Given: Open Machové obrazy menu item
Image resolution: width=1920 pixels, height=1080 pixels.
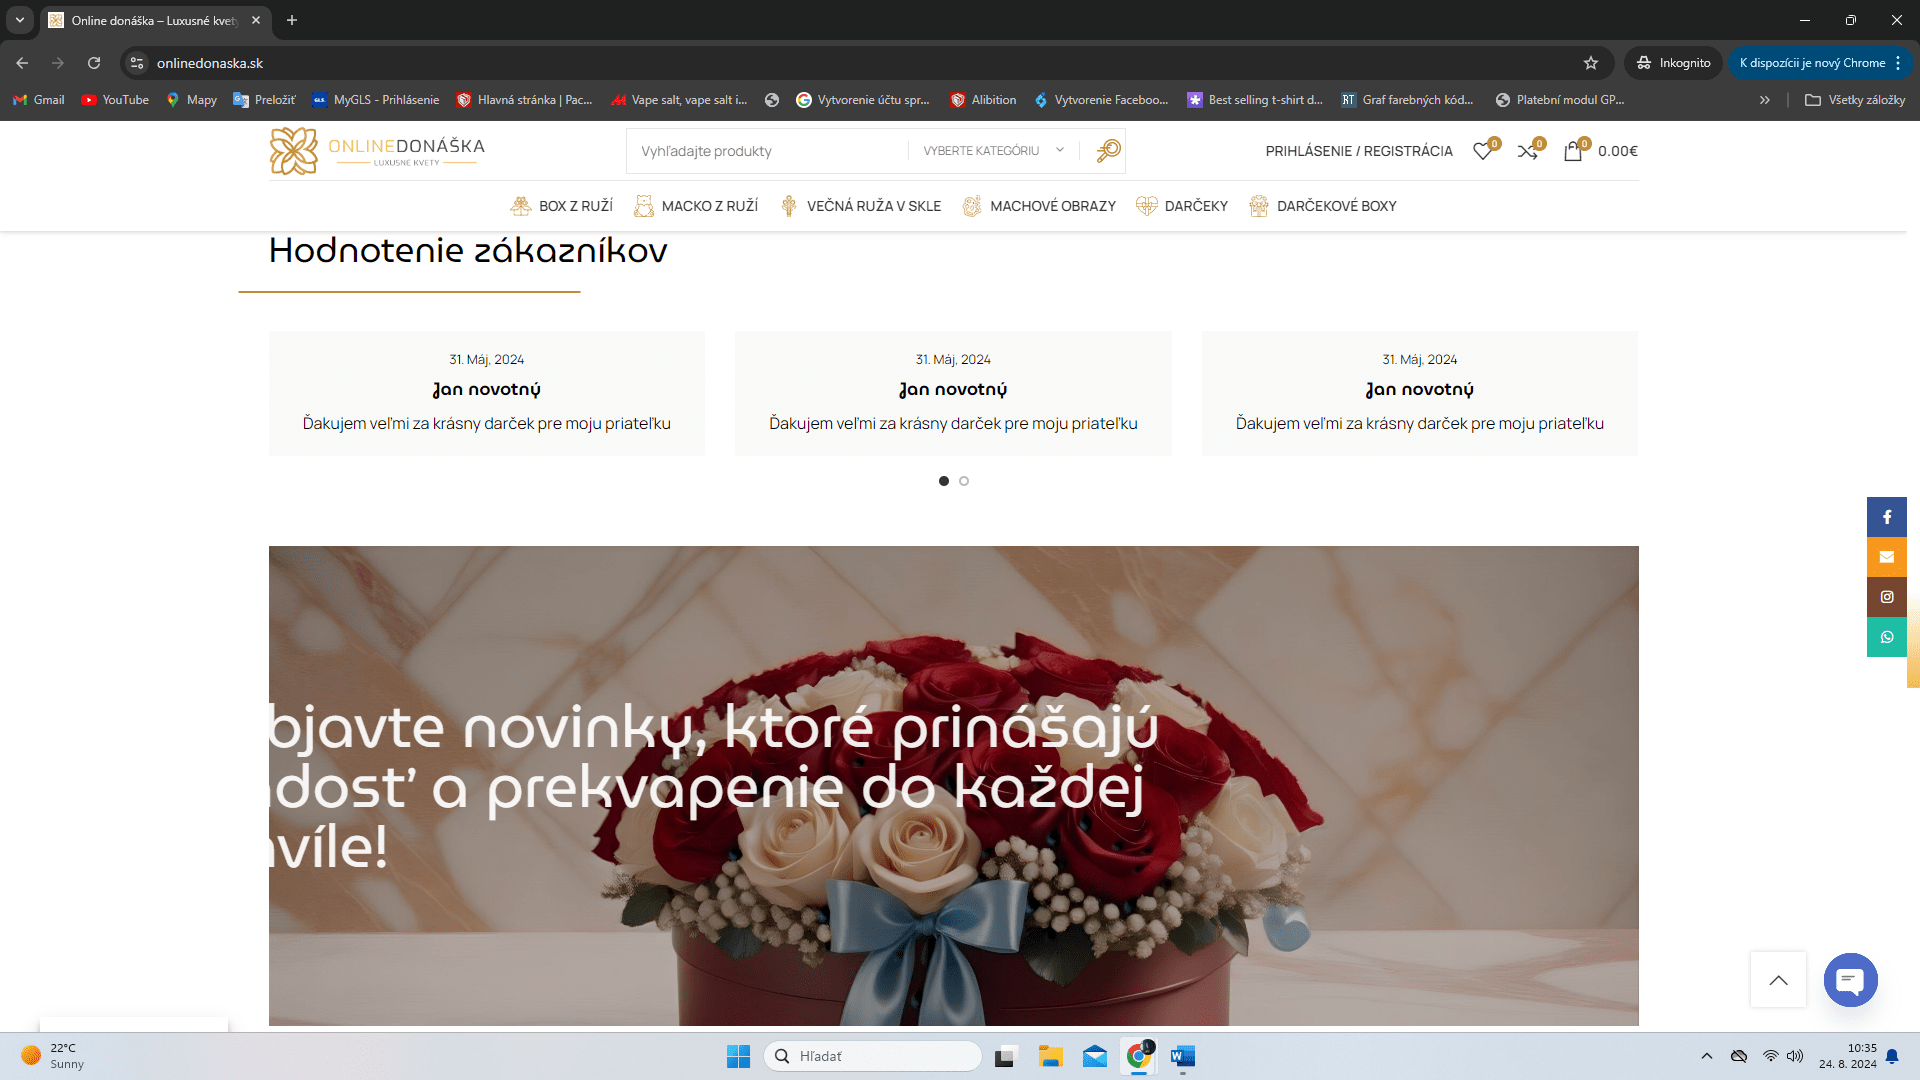Looking at the screenshot, I should pos(1039,206).
